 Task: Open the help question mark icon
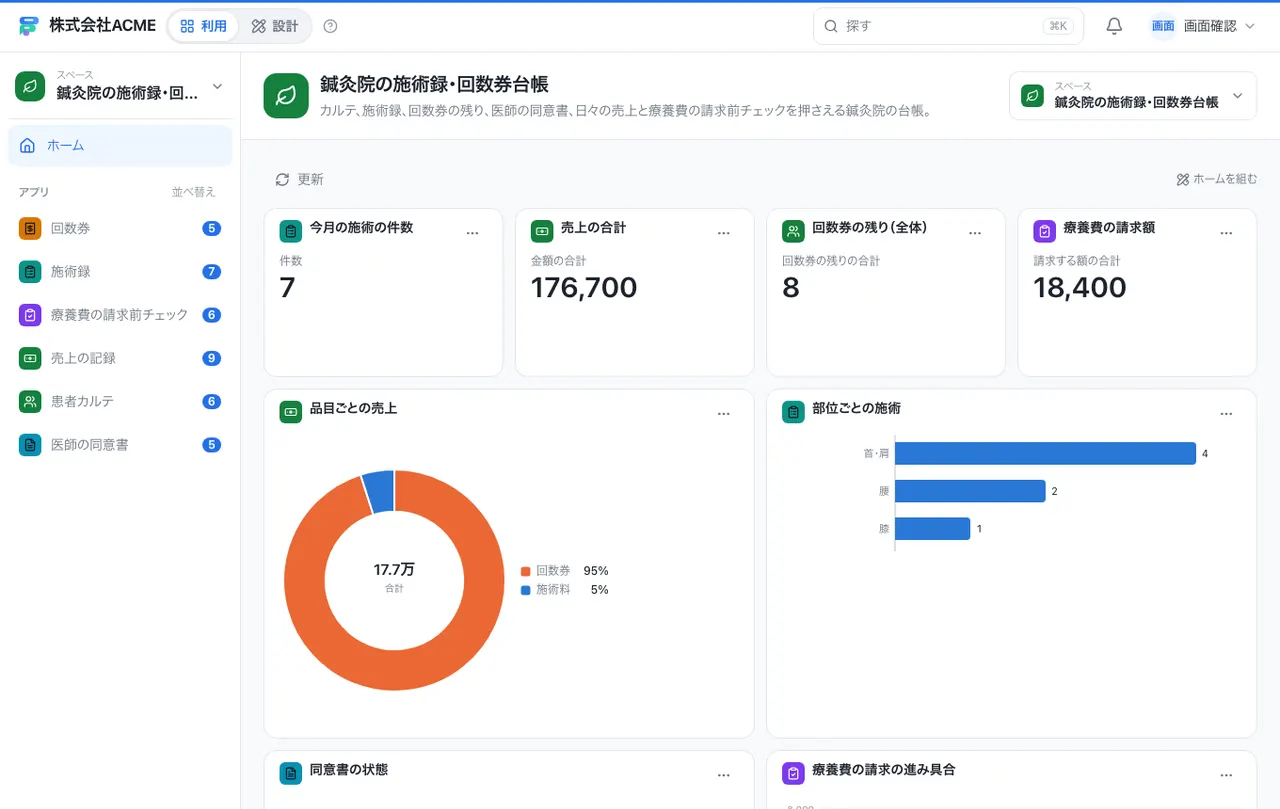point(331,26)
